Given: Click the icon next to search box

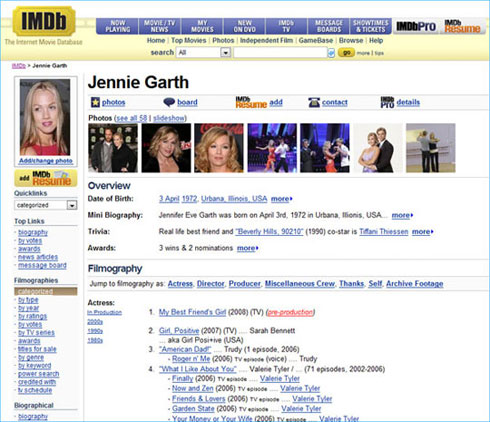Looking at the screenshot, I should [331, 53].
